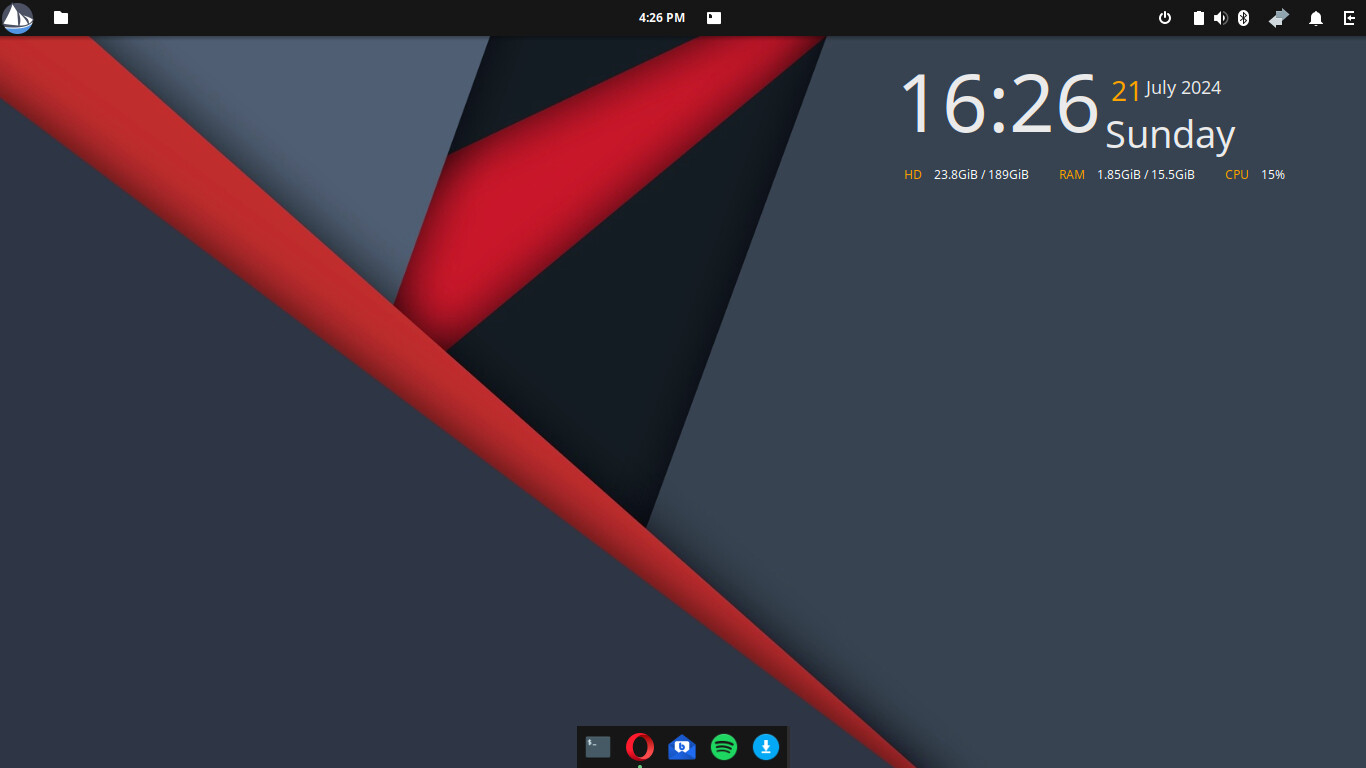
Task: Open the Places folder icon in top panel
Action: click(61, 18)
